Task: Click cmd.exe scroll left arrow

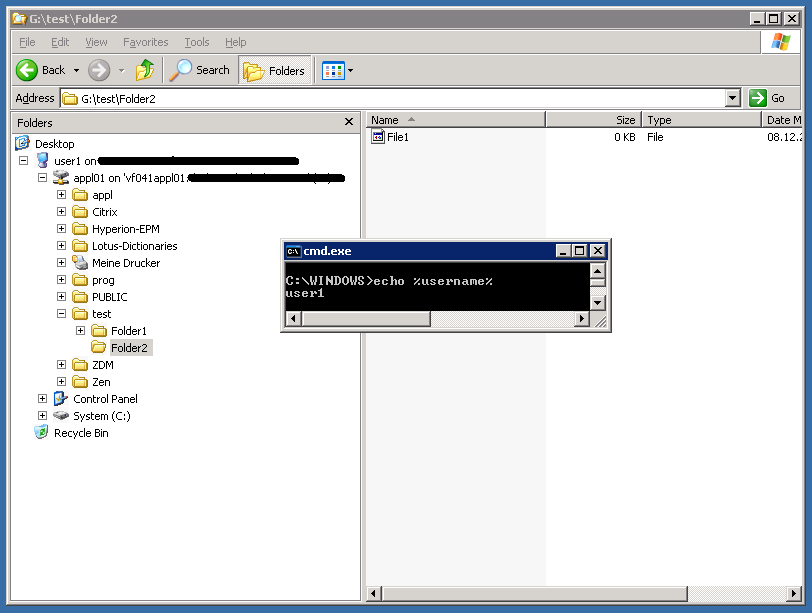Action: coord(294,318)
